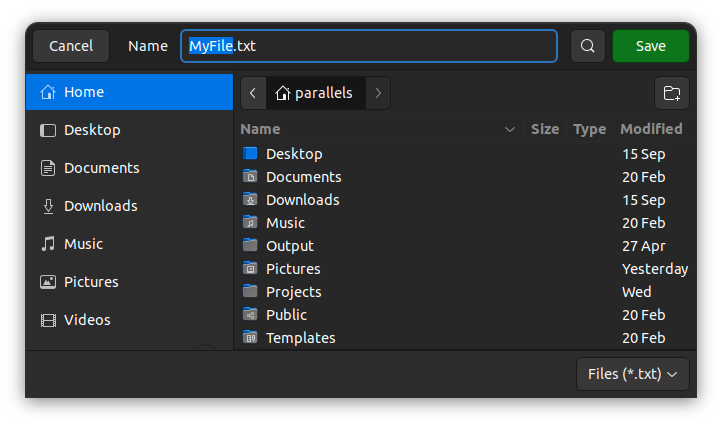Sort by the Modified column header
This screenshot has width=722, height=426.
pyautogui.click(x=651, y=129)
